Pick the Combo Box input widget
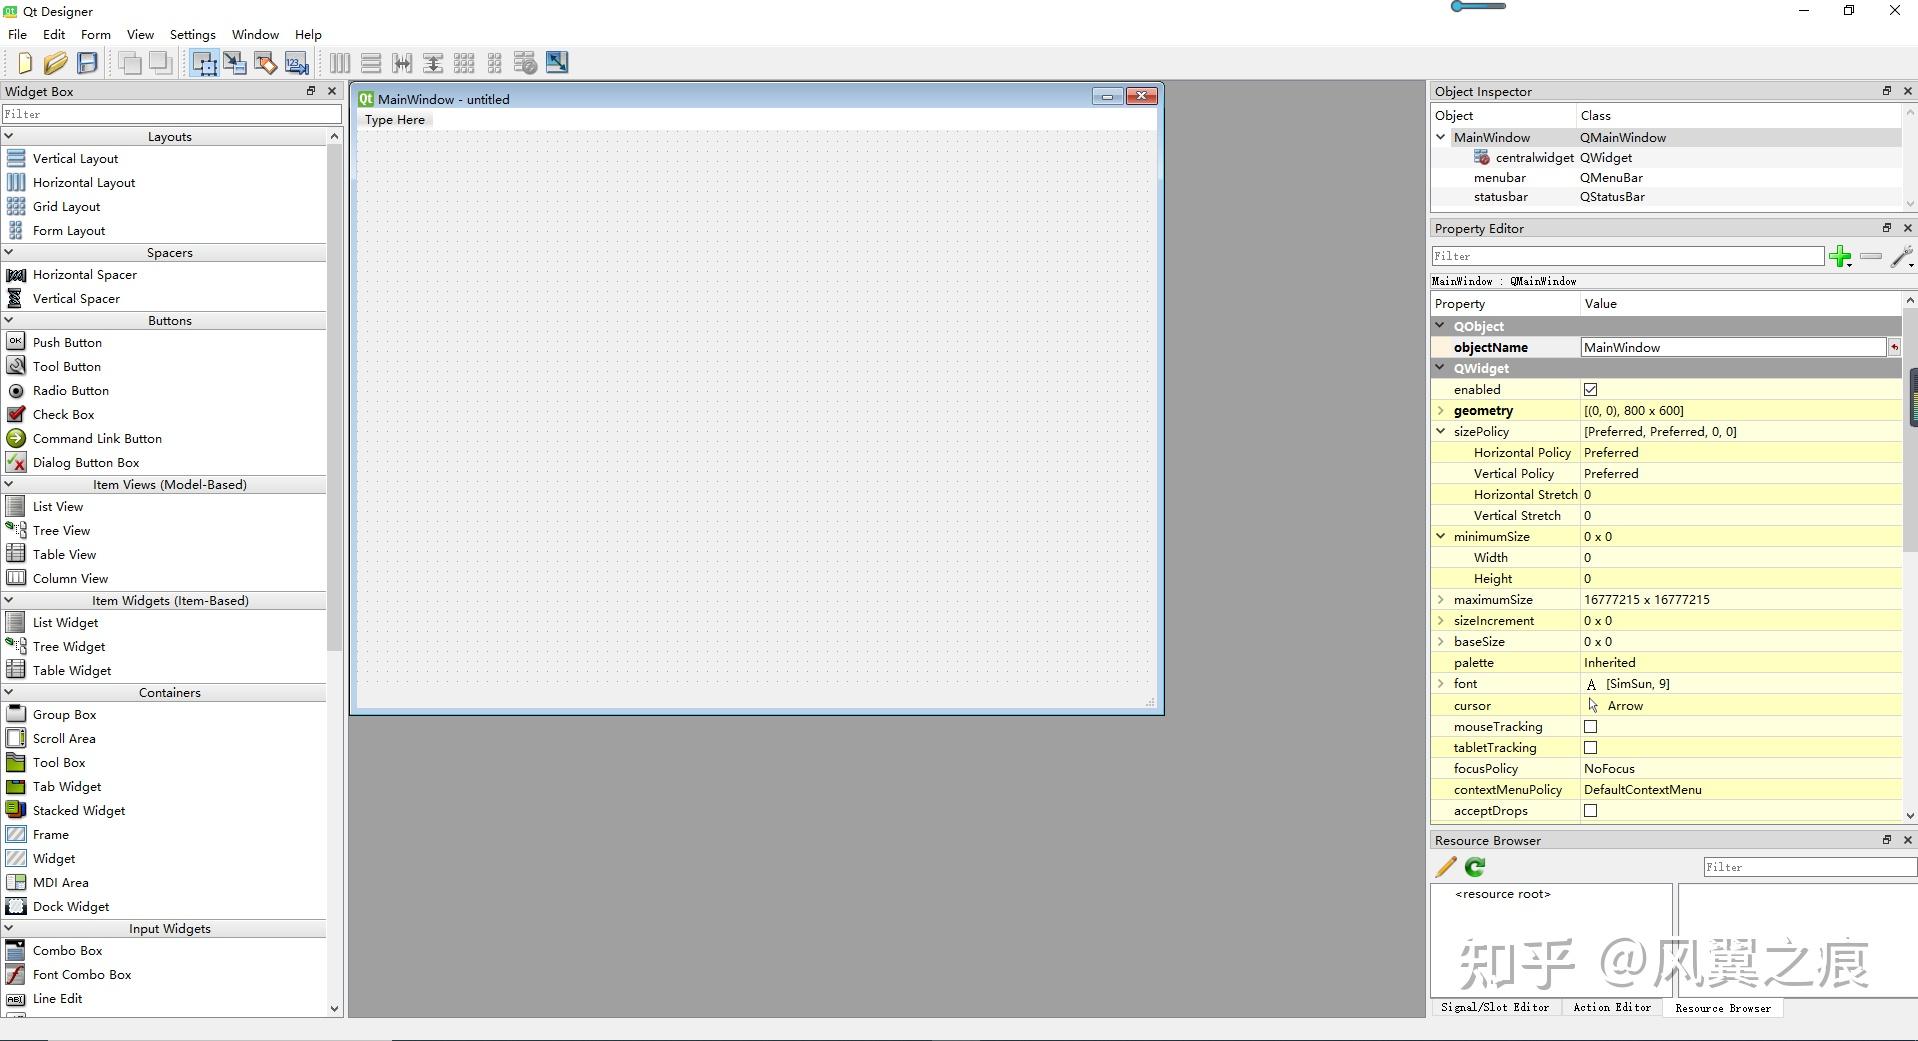1918x1041 pixels. click(x=67, y=950)
